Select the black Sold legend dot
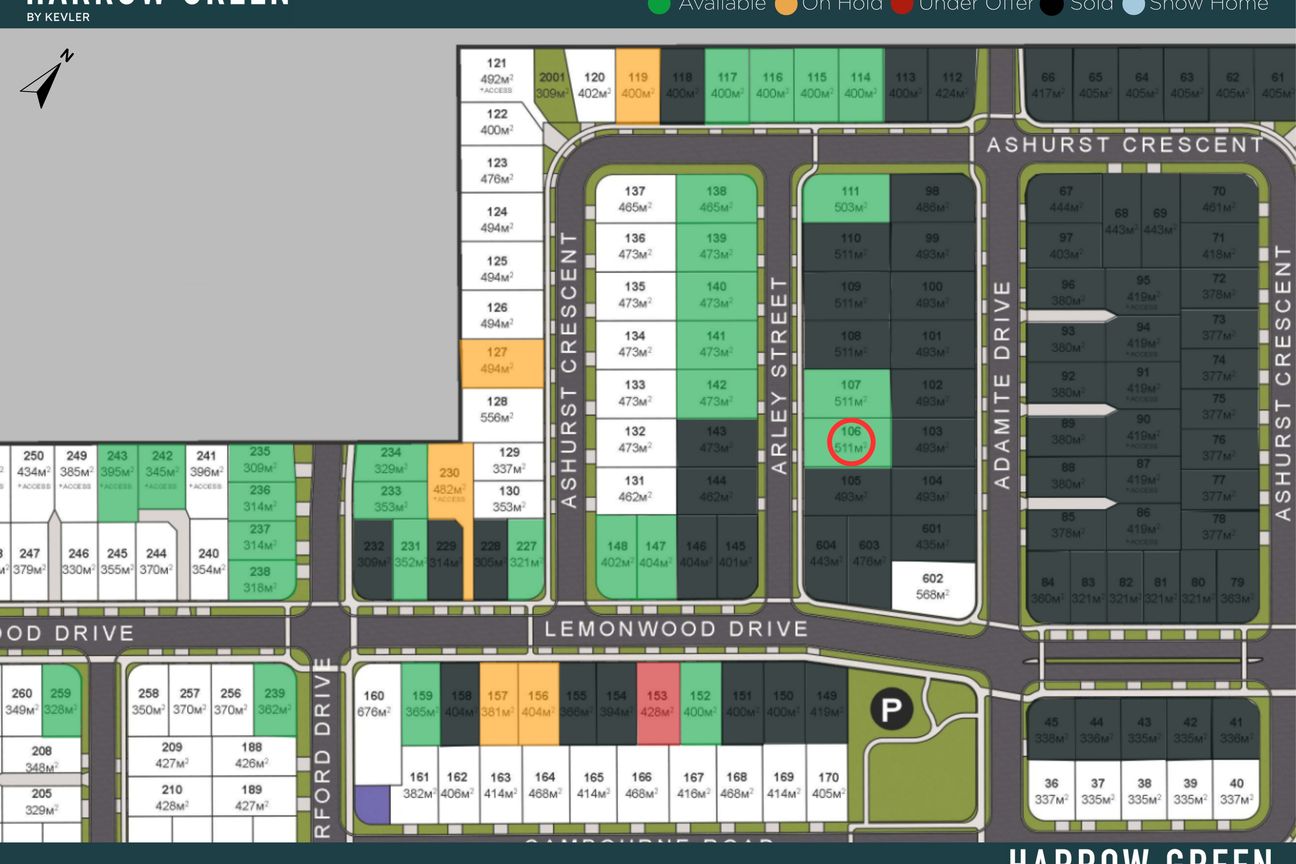Viewport: 1296px width, 864px height. [1051, 5]
